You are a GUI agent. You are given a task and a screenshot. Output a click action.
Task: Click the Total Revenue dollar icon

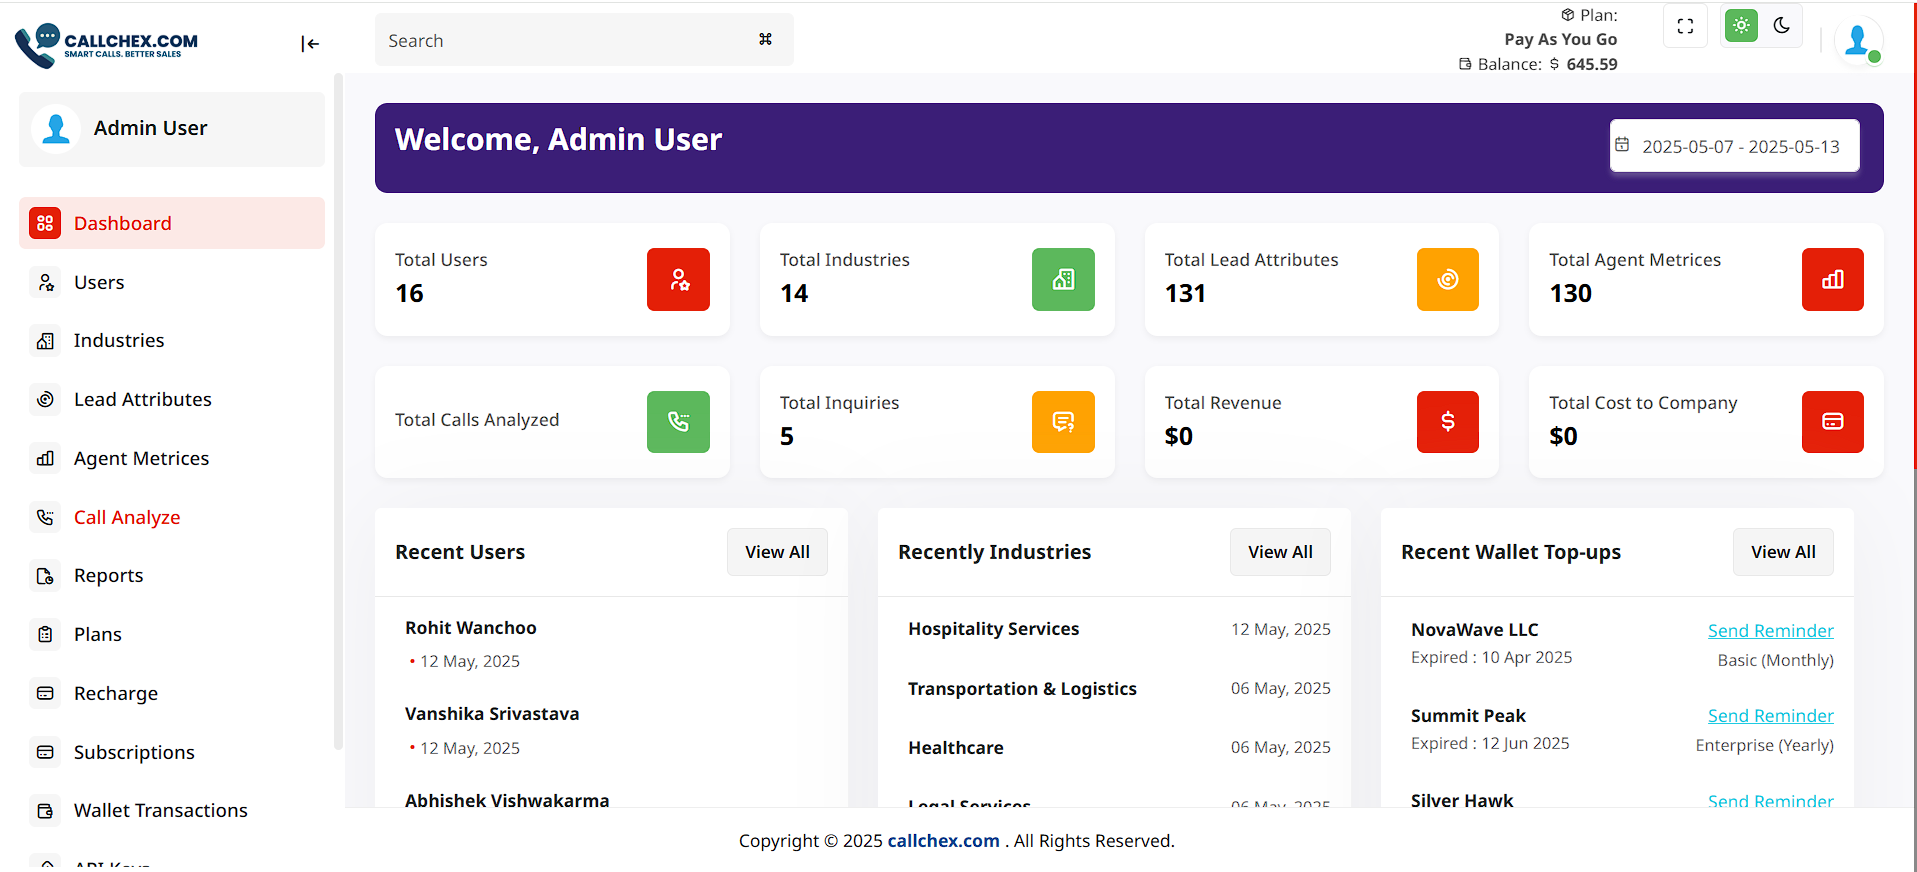click(1448, 422)
